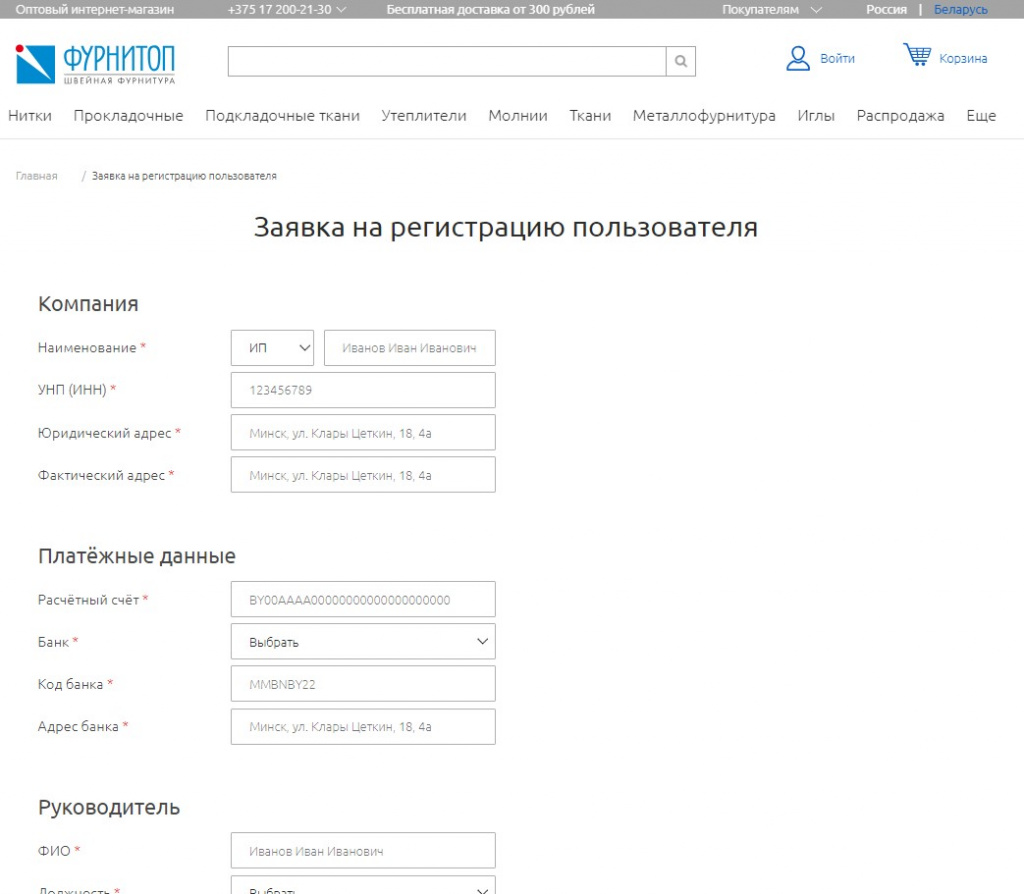The height and width of the screenshot is (894, 1024).
Task: Click the user profile icon next to Войти
Action: click(797, 58)
